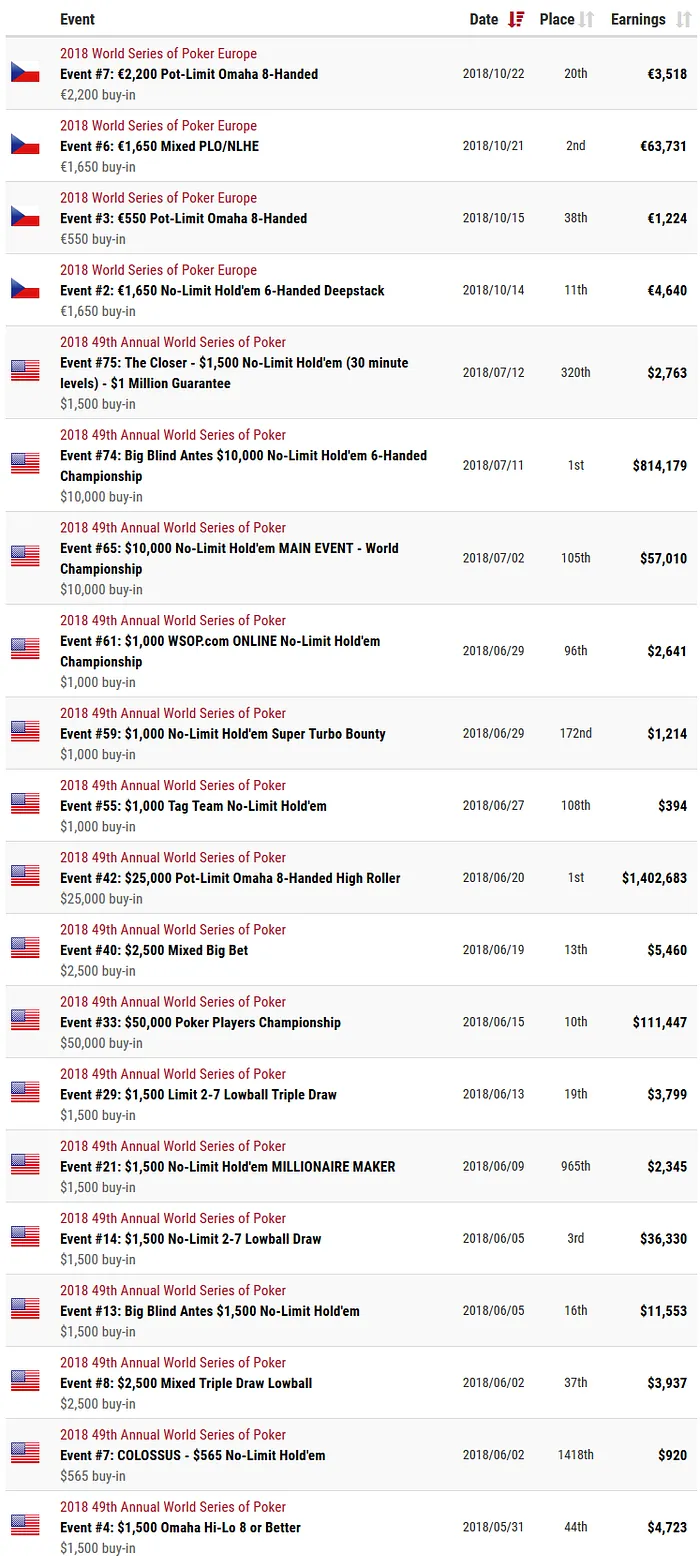Sort by Date using the red sort icon

tap(516, 19)
